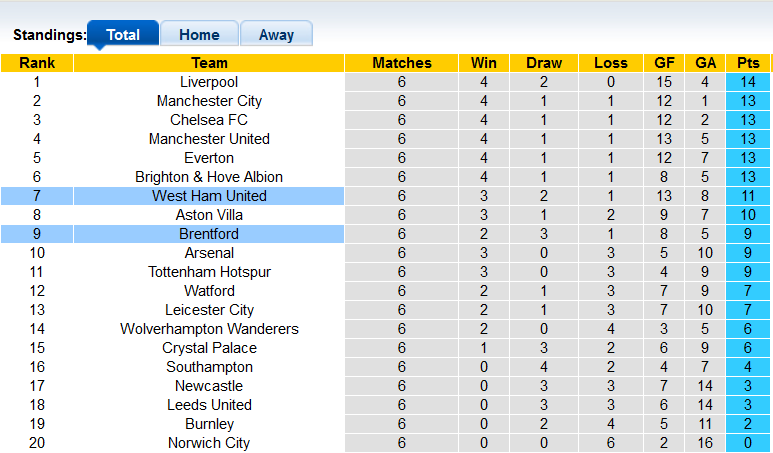
Task: Click the Norwich City team name
Action: point(209,443)
